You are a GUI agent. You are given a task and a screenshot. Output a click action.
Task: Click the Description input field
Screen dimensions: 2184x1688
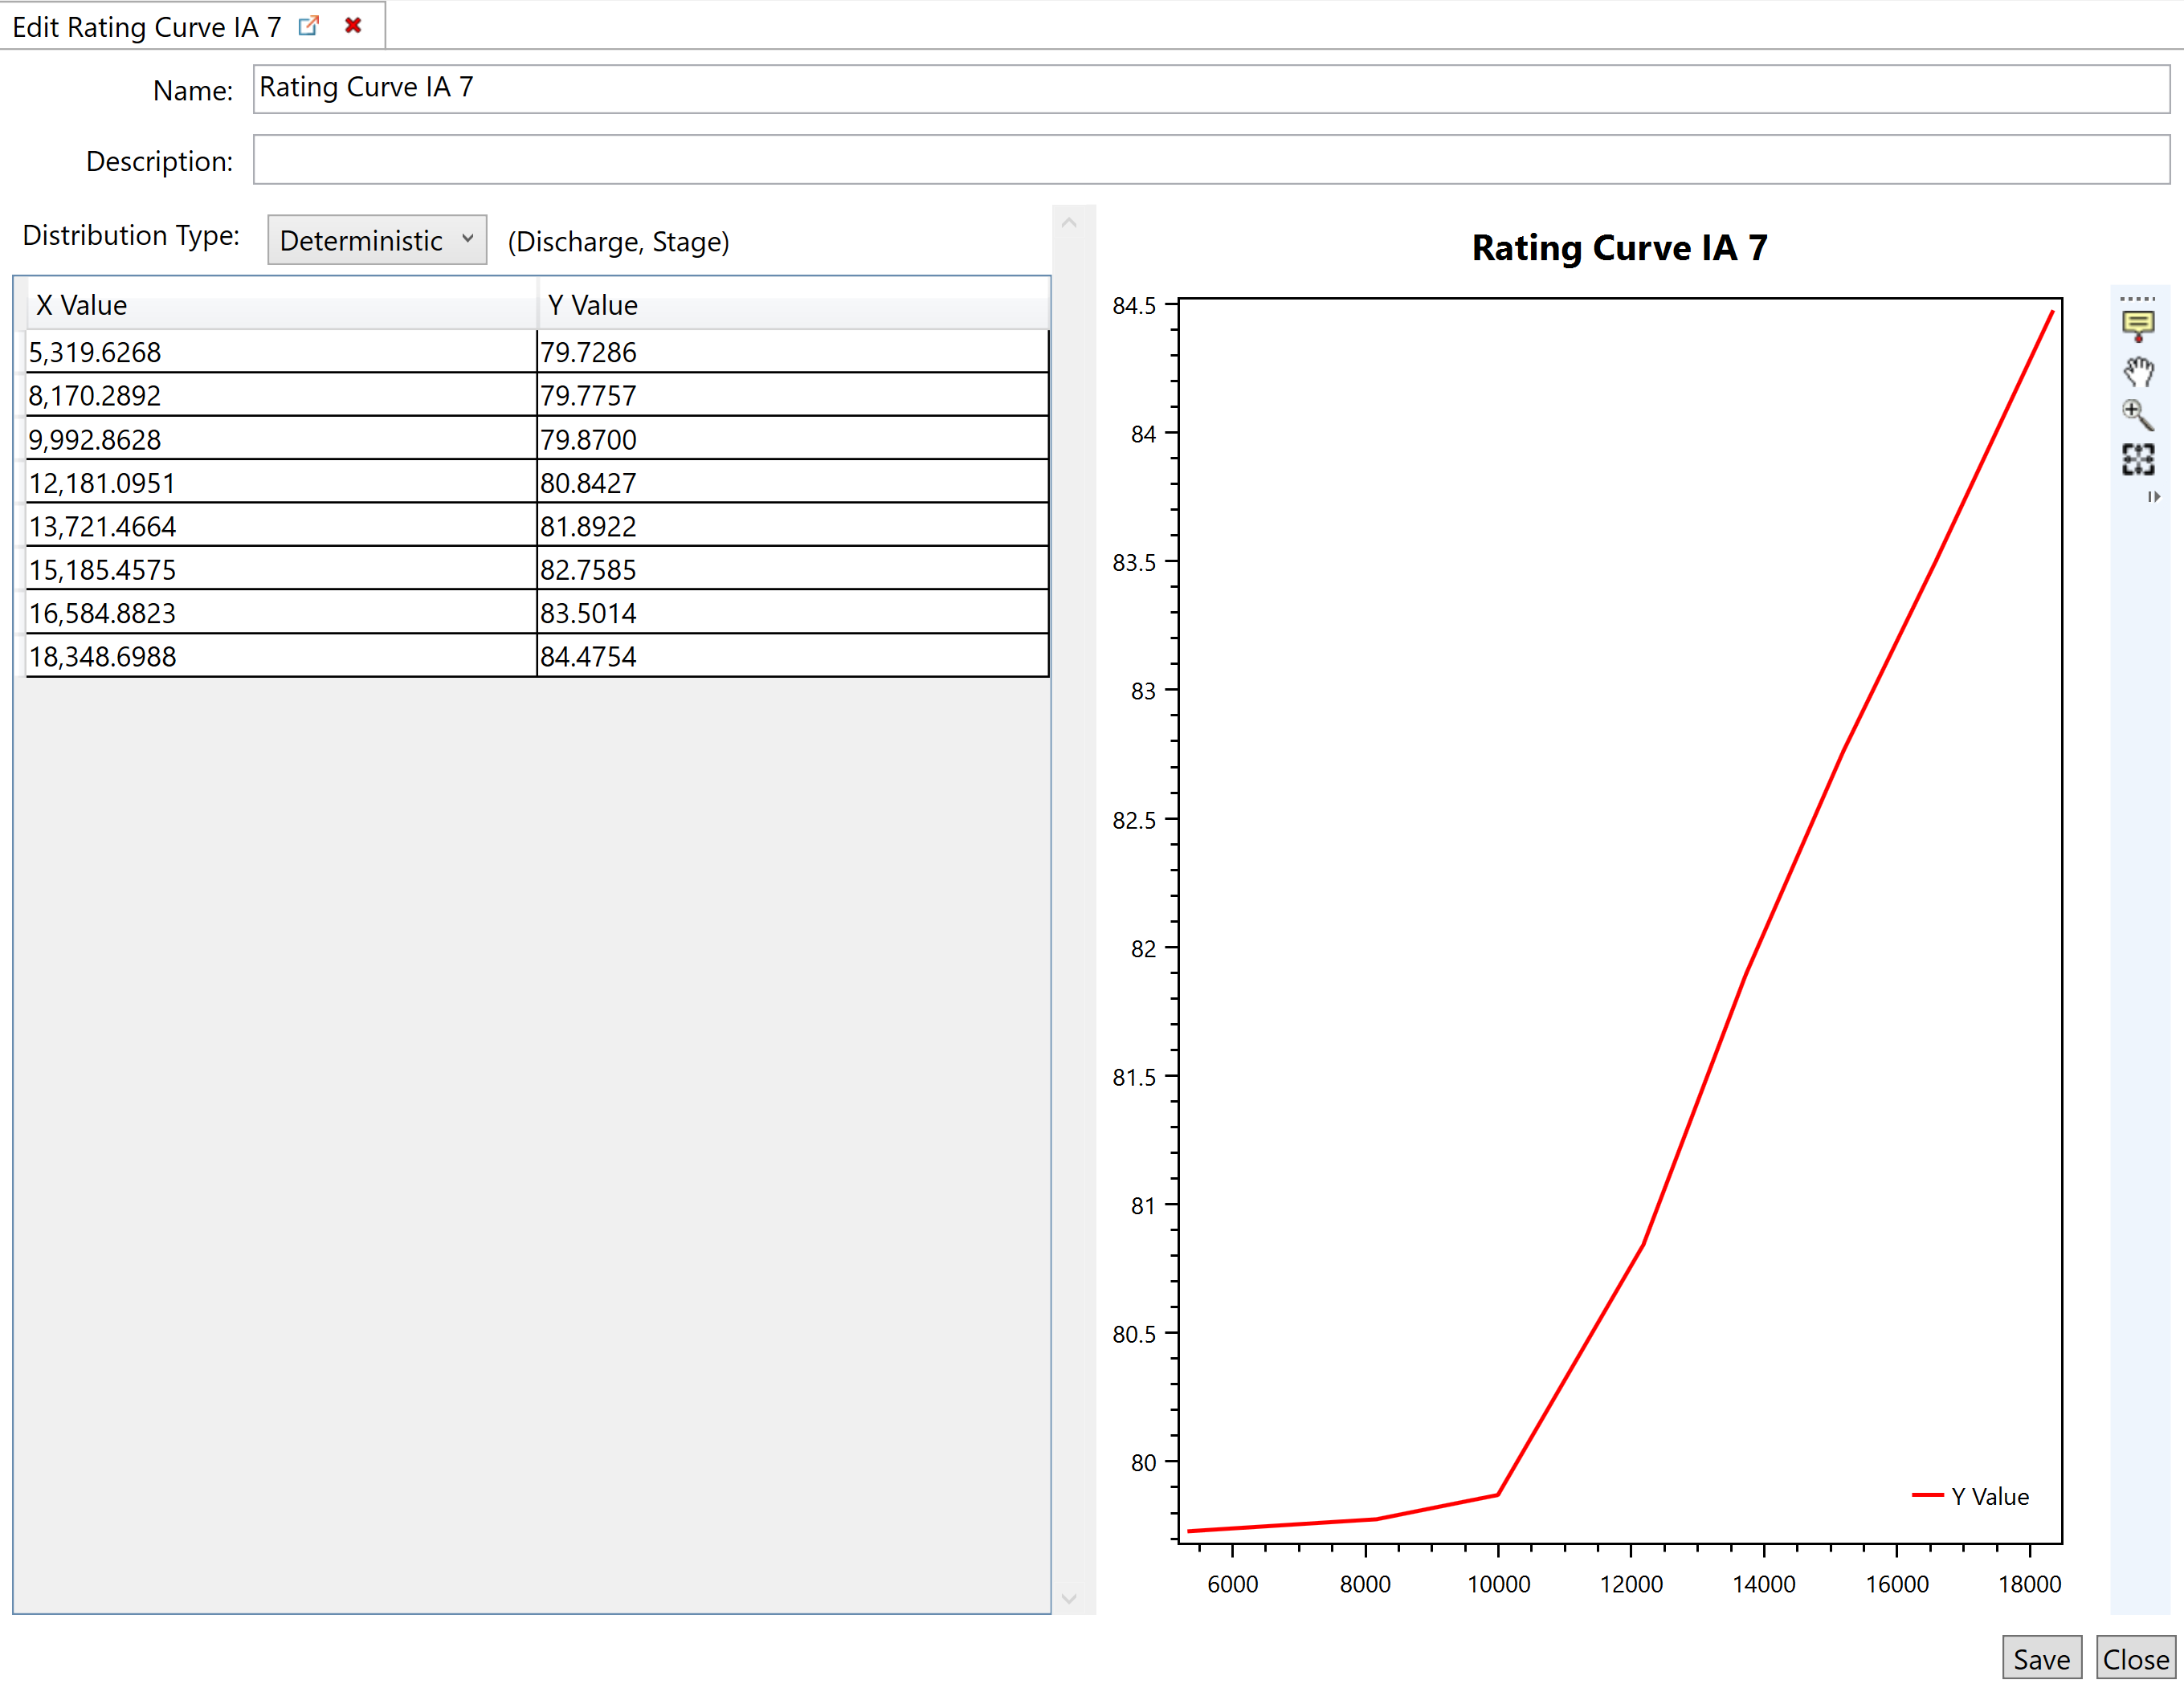click(x=1211, y=160)
